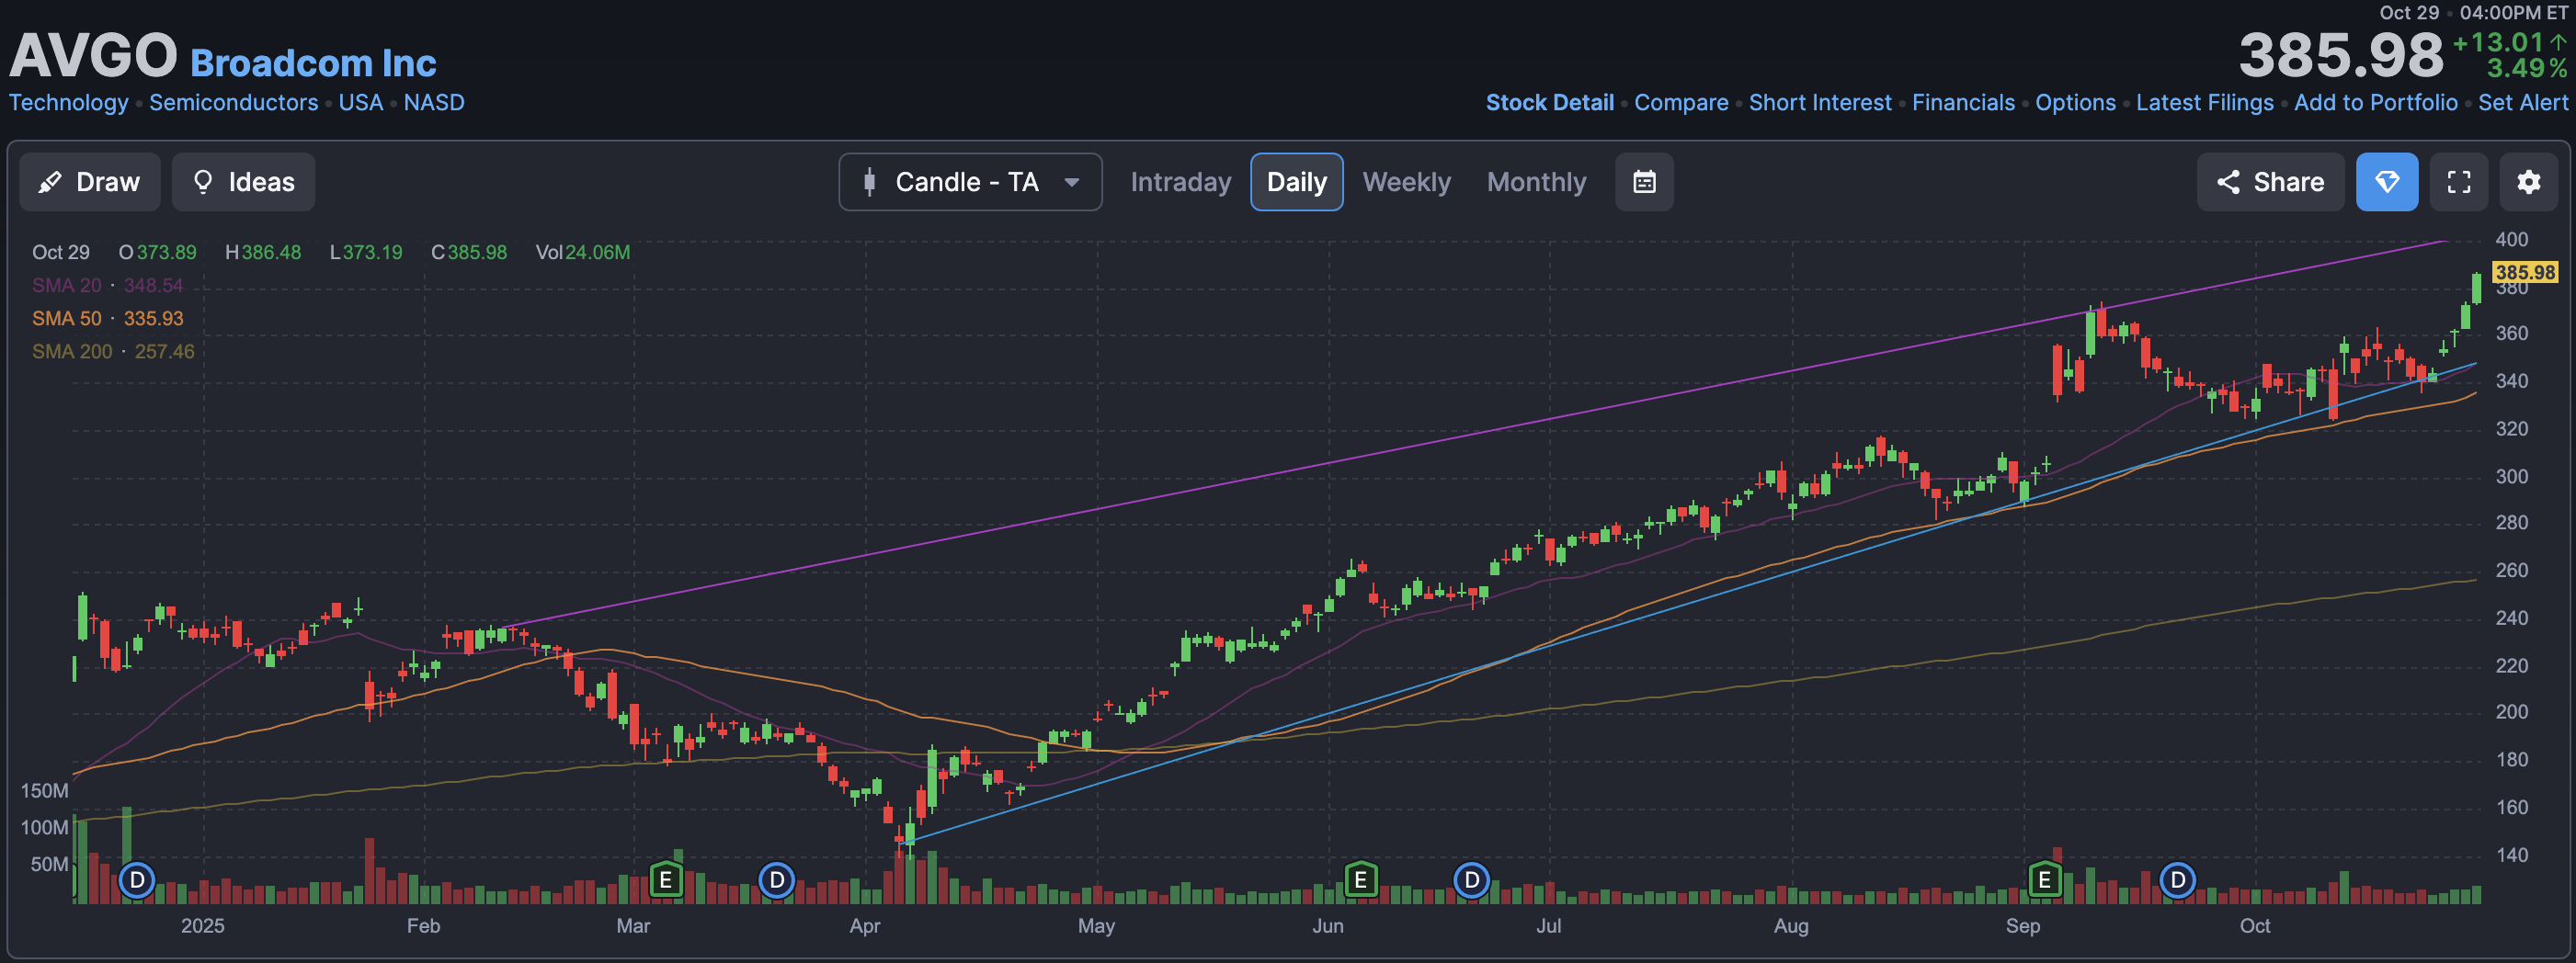
Task: Click the late-September dividend D marker
Action: [2177, 881]
